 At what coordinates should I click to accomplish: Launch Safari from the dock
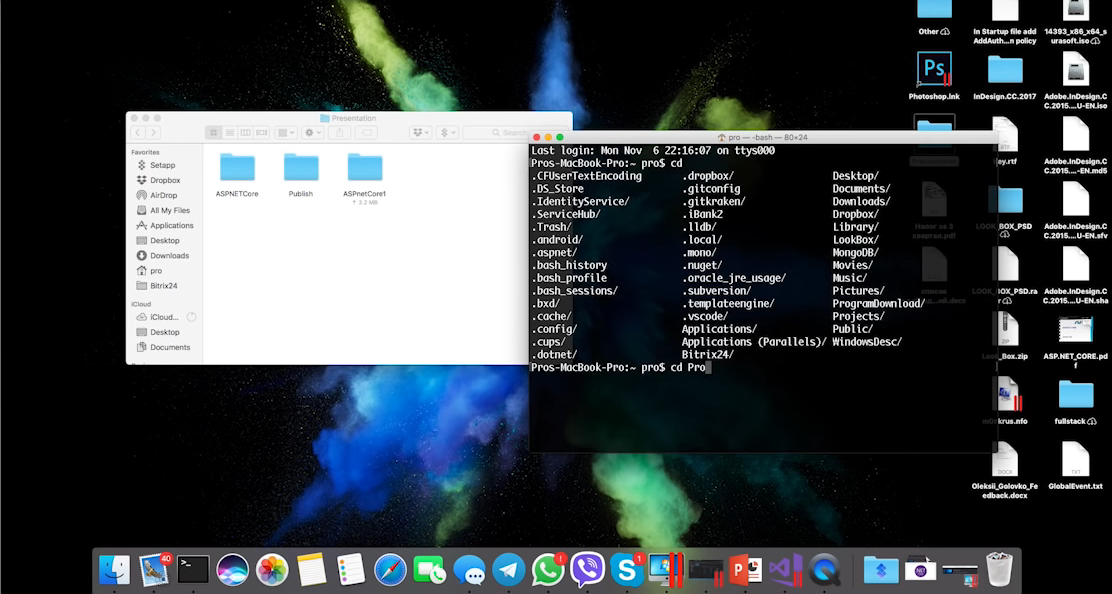coord(390,569)
